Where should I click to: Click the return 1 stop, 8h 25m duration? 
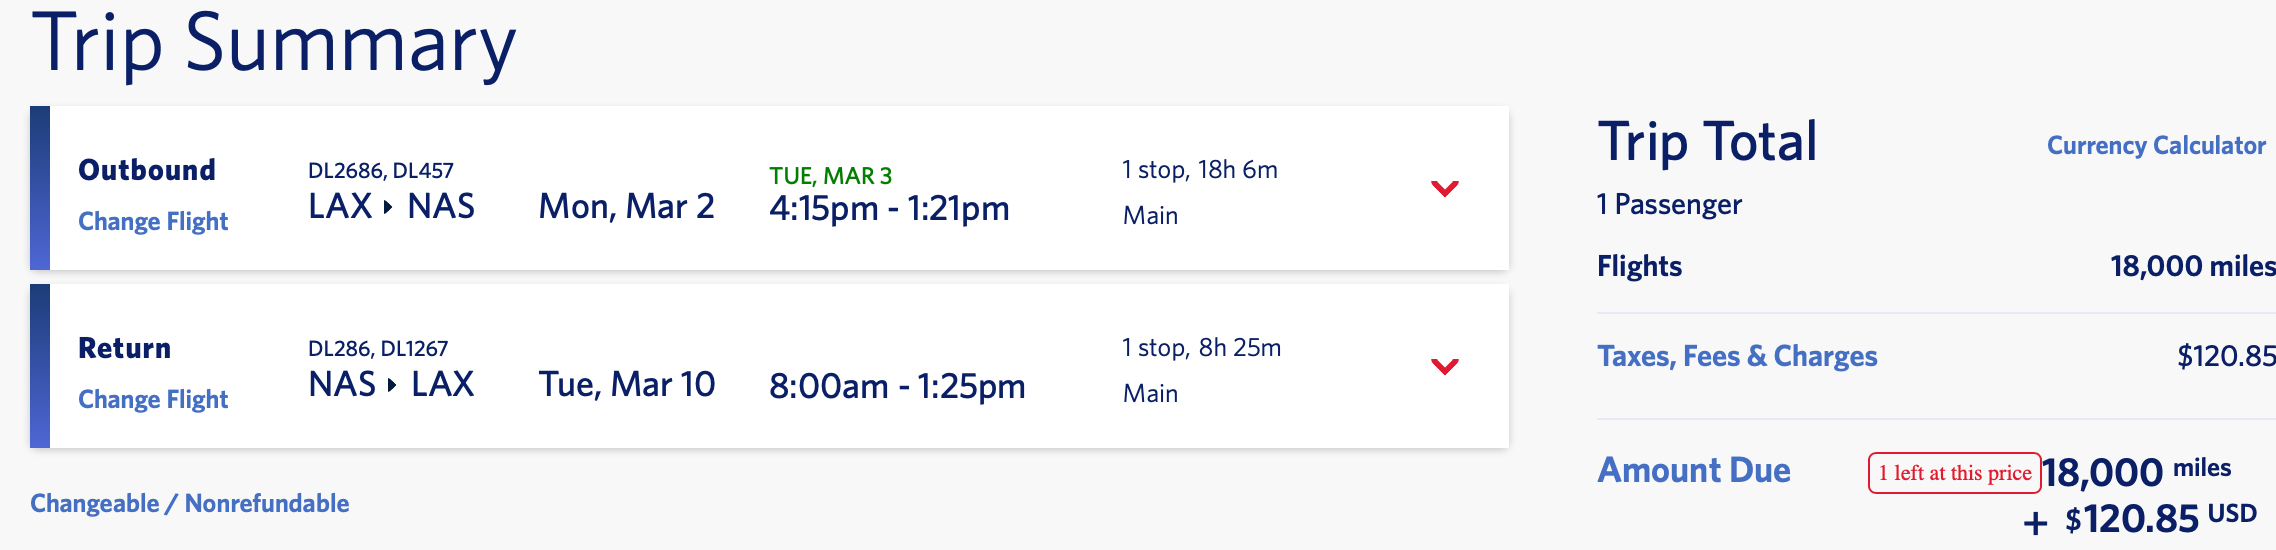click(x=1201, y=348)
